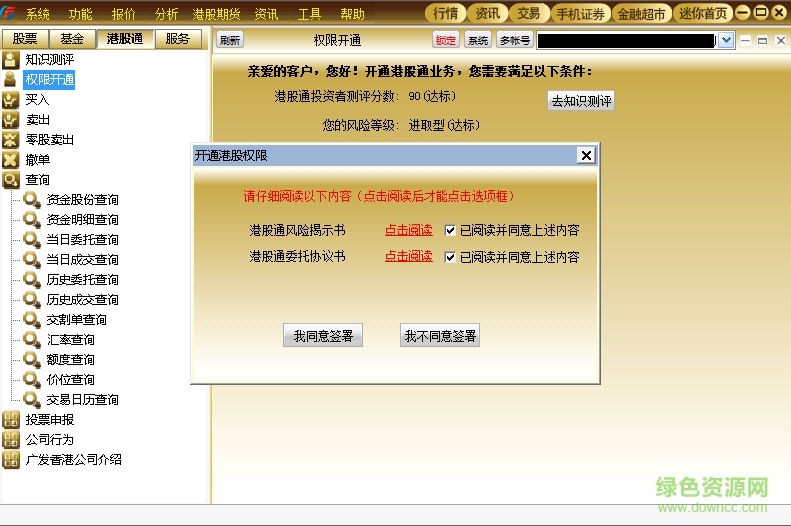
Task: Click the 广发香港公司介绍 grid icon
Action: (10, 460)
